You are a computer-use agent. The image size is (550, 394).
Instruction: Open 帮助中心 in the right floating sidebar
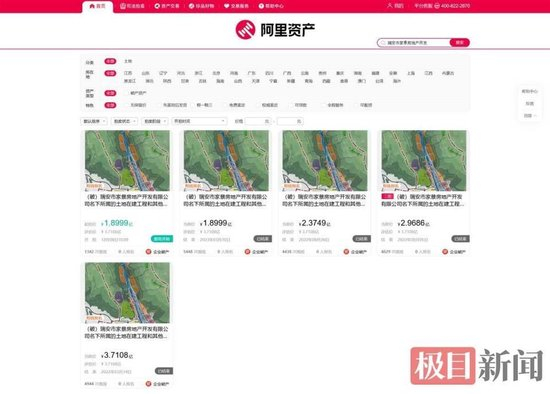click(x=529, y=91)
